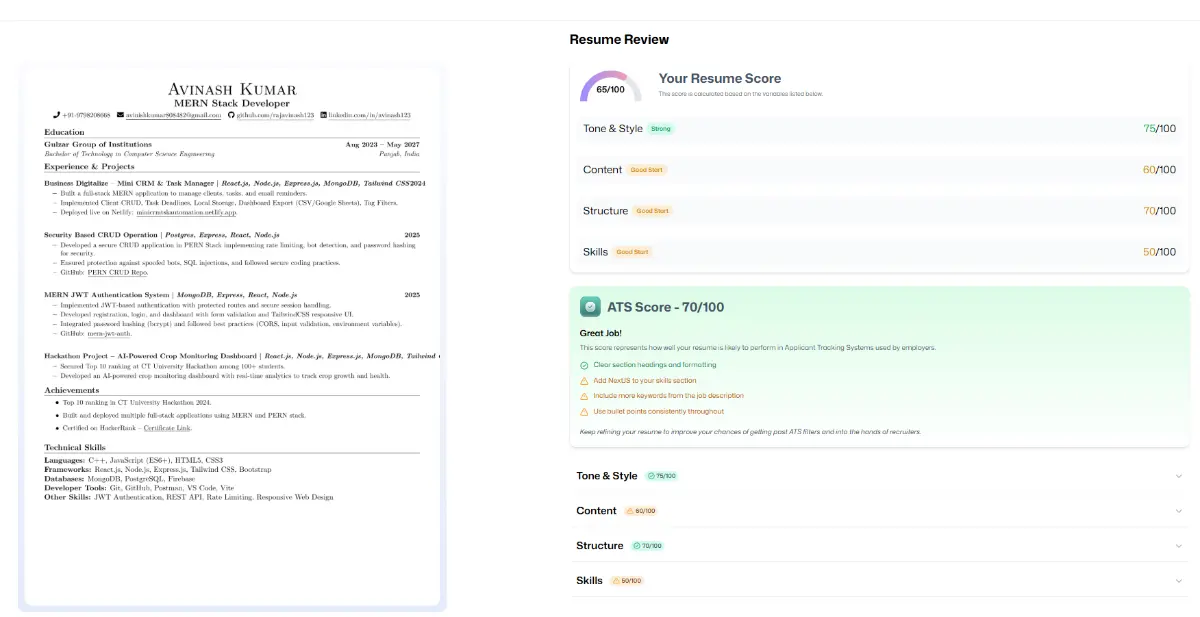
Task: Click the checkmark beside clear section headings
Action: tap(584, 365)
